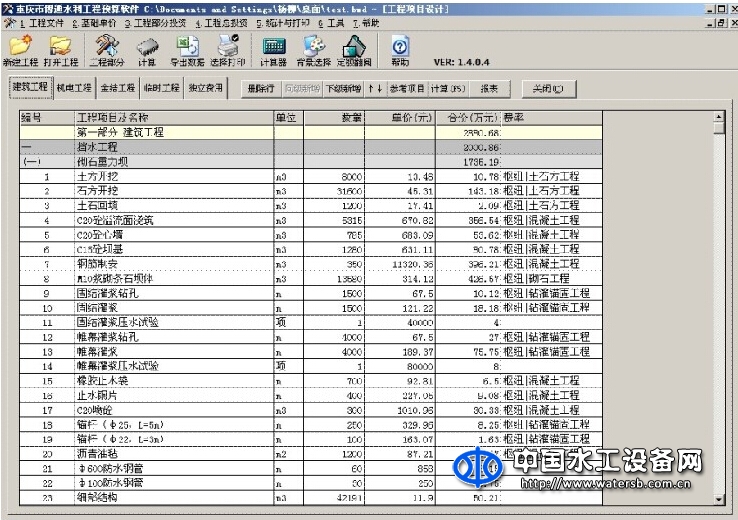Click the application icon in title bar
738x520 pixels.
pos(8,8)
